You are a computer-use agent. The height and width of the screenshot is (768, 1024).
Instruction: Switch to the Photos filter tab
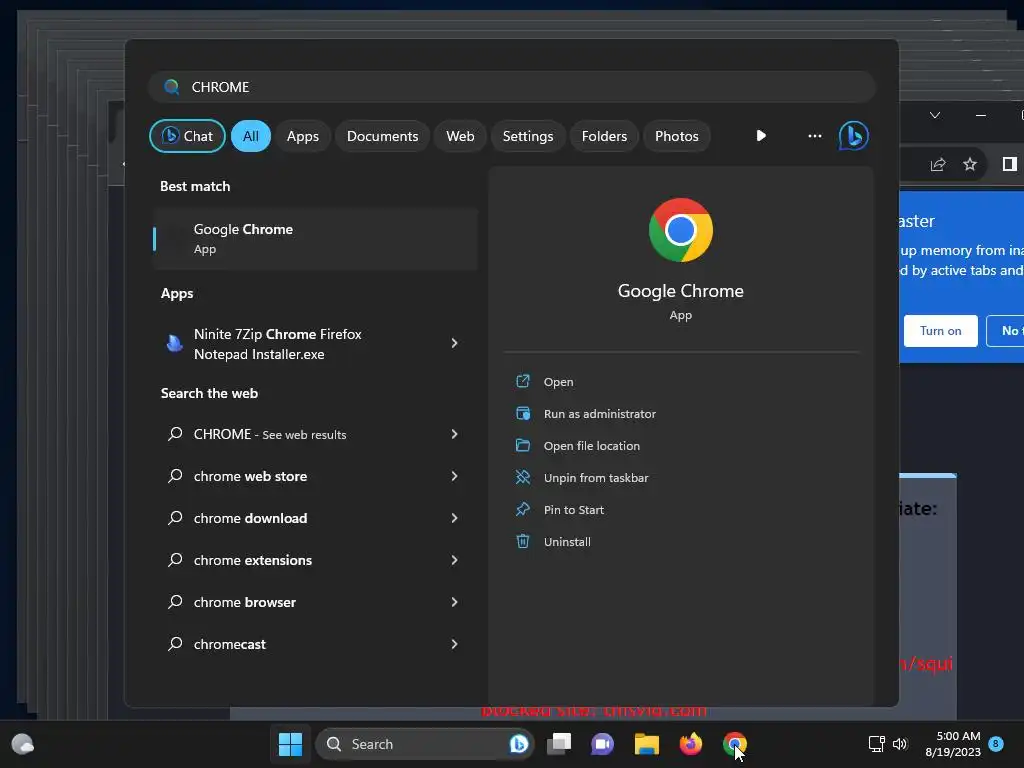(677, 136)
